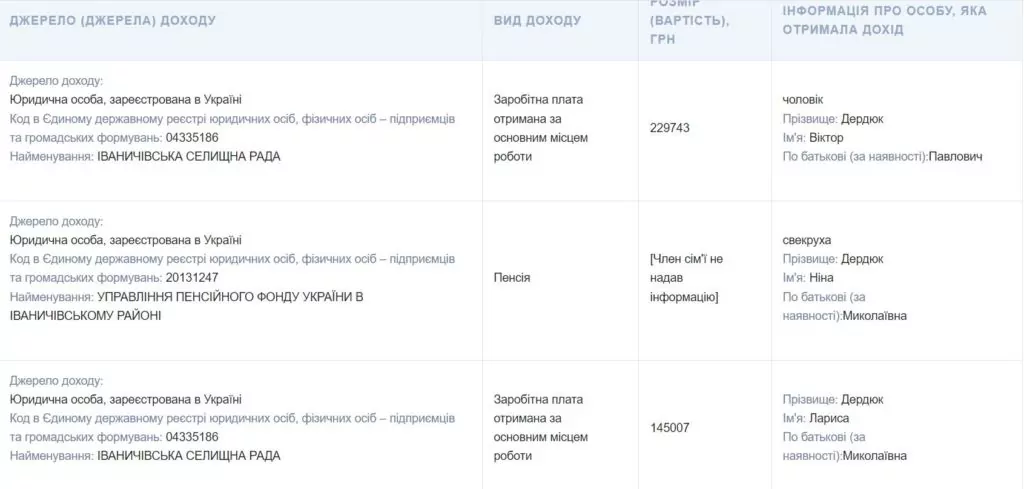This screenshot has height=489, width=1024.
Task: Click 'ІВАНИЧІВСЬКА СЕЛИЩНА РАДА' in the last row
Action: pyautogui.click(x=189, y=456)
